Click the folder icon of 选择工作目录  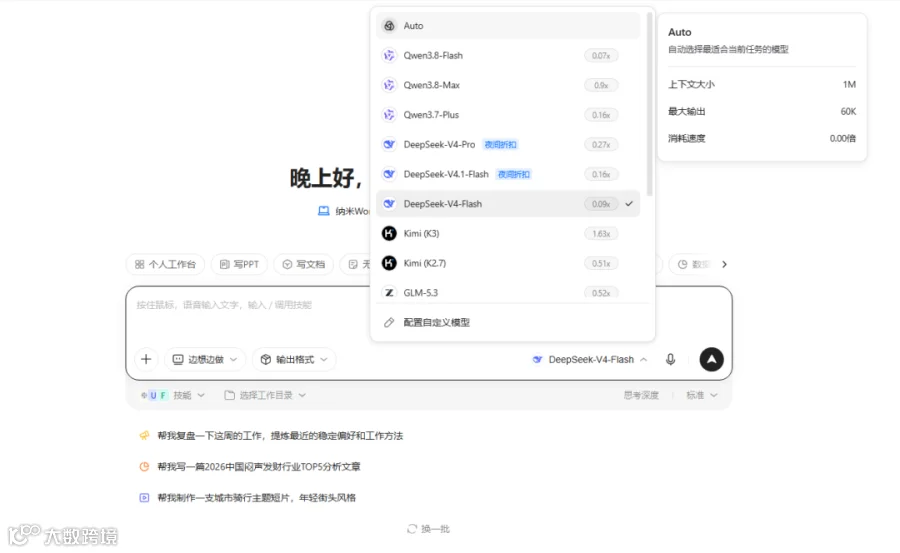click(x=230, y=396)
